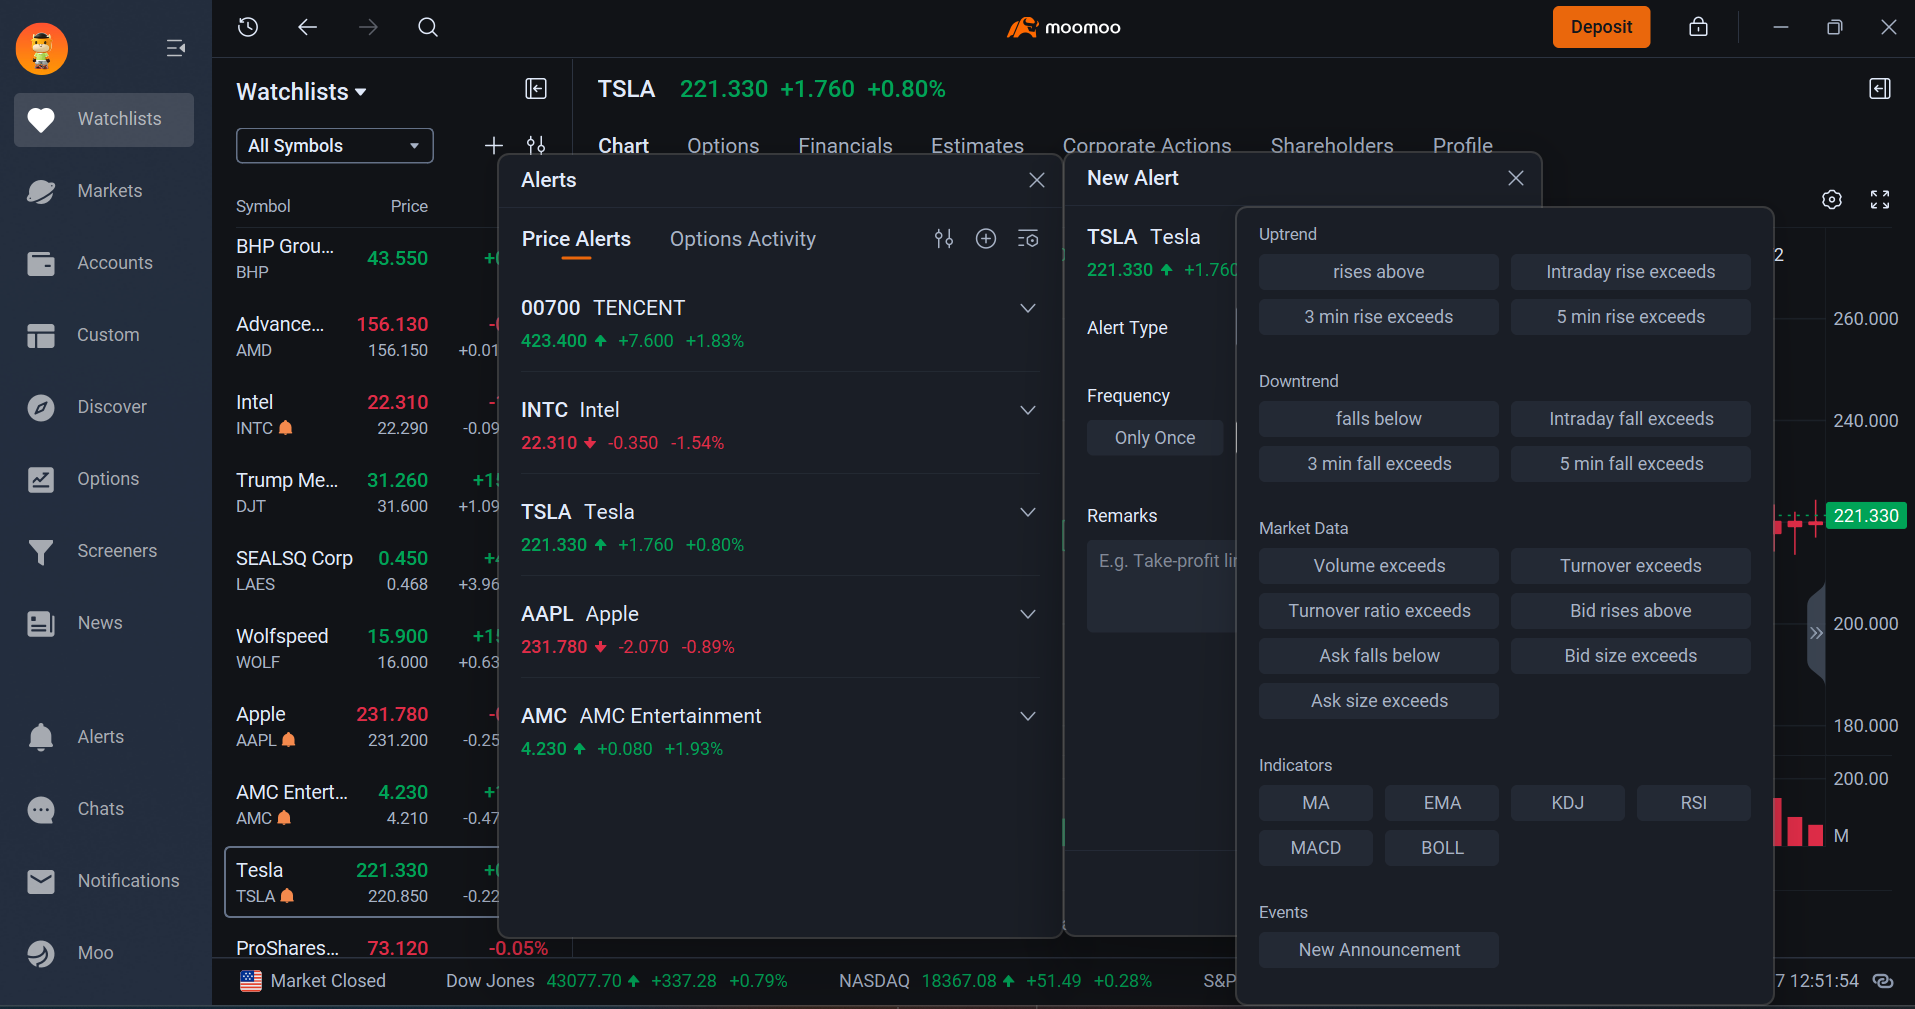Select the New Announcement event alert
1915x1009 pixels.
(1378, 950)
